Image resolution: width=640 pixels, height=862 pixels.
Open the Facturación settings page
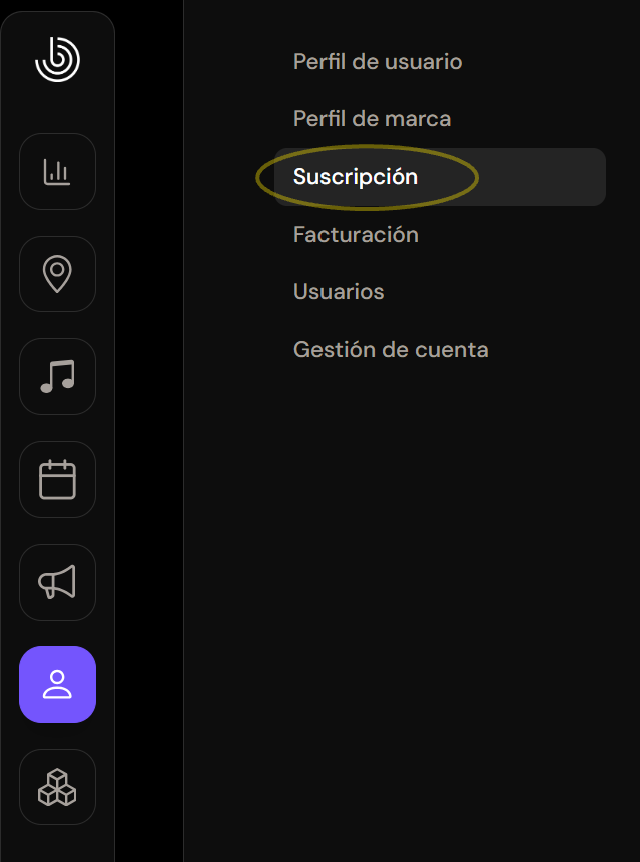point(356,235)
